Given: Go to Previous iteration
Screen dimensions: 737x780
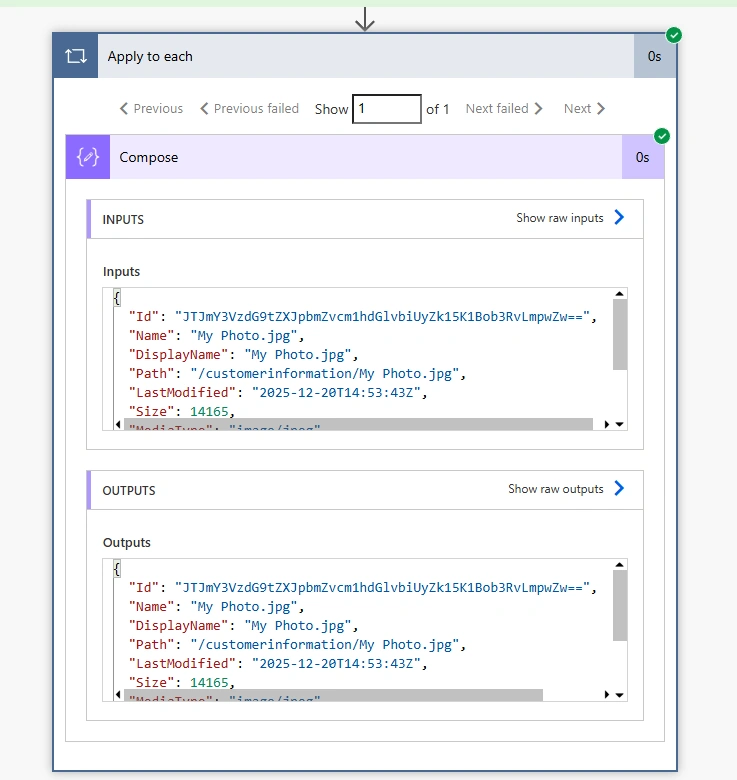Looking at the screenshot, I should point(151,108).
